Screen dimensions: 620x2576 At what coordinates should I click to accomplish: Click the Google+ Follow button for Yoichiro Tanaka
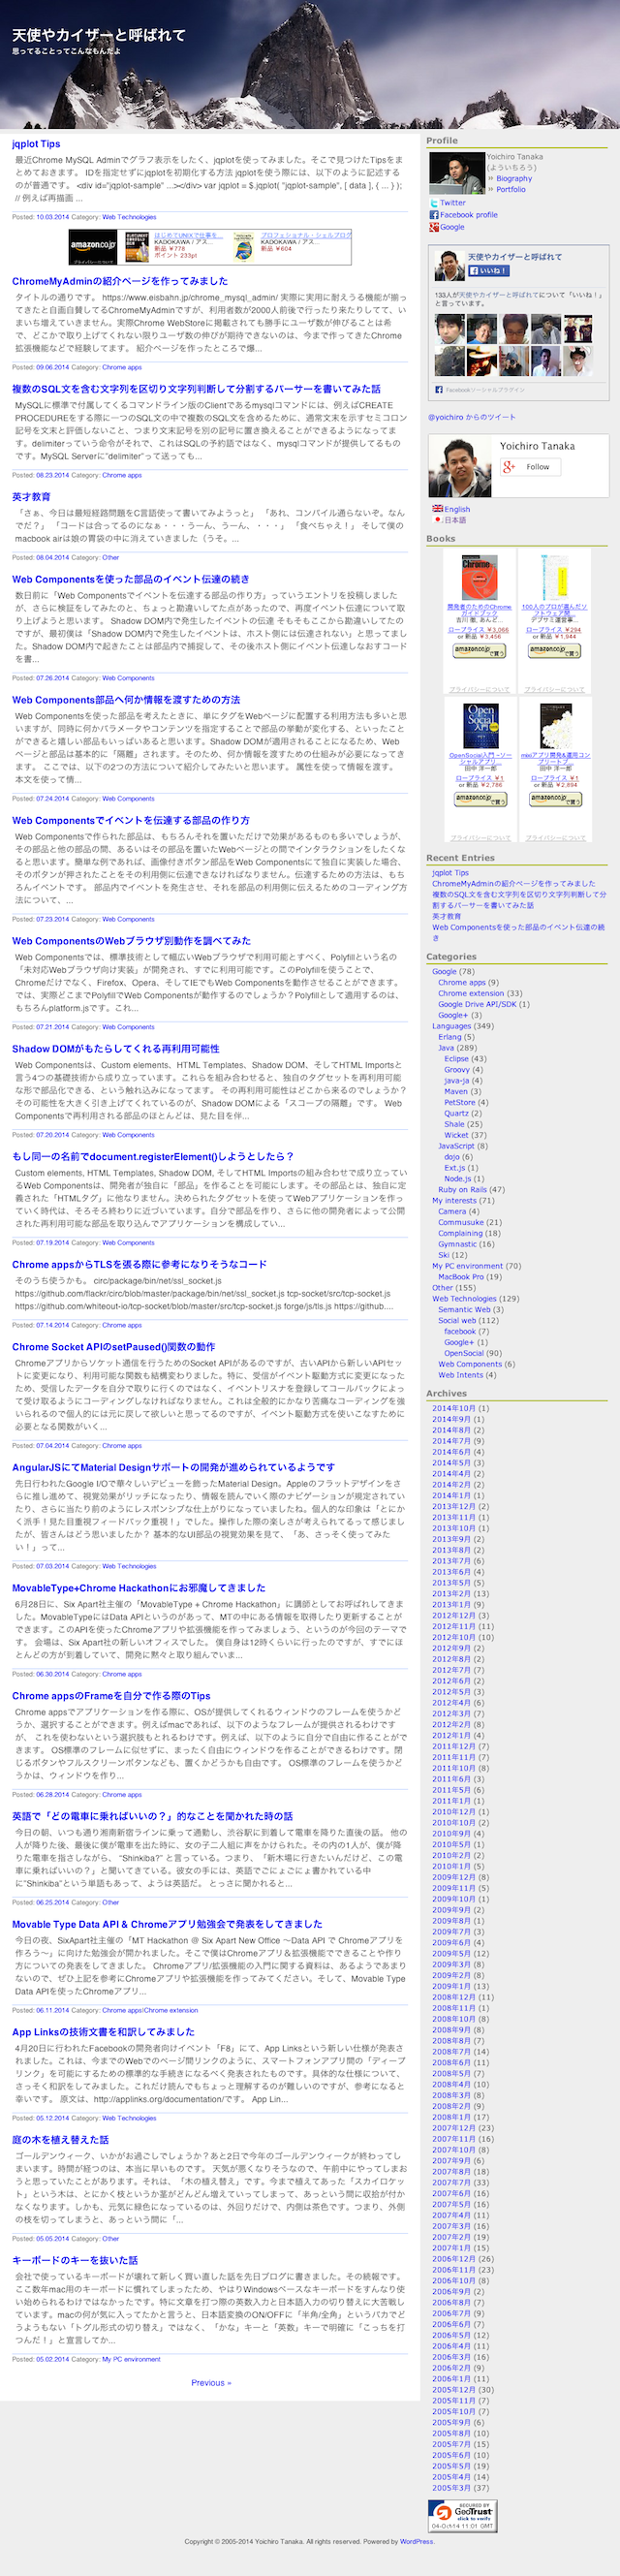pos(530,467)
